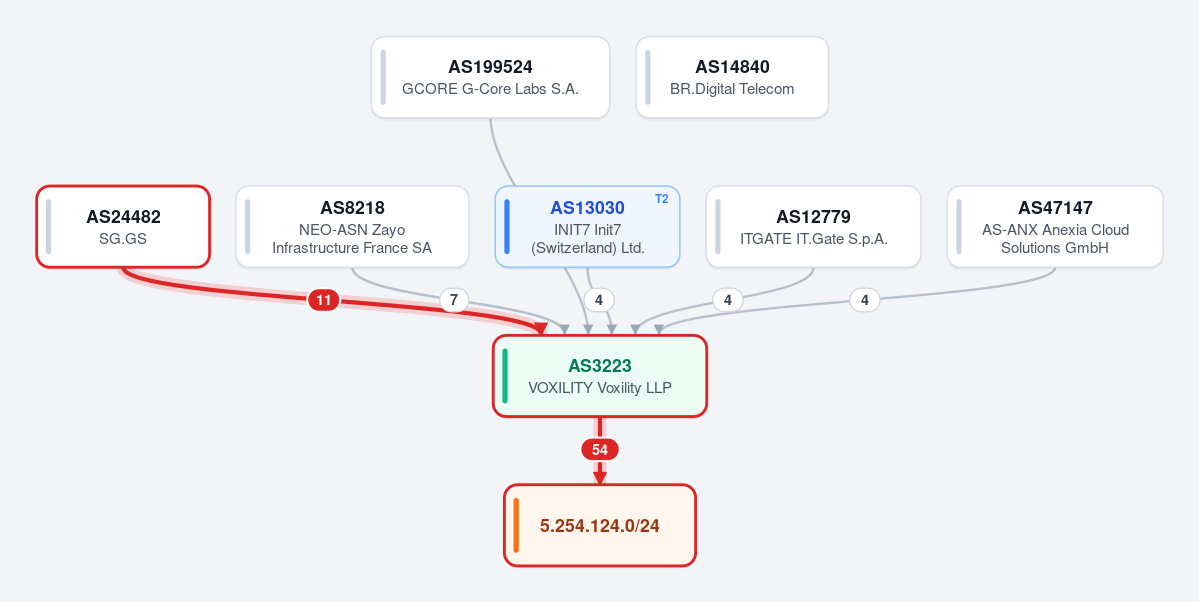This screenshot has height=602, width=1199.
Task: Select the AS3223 VOXILITY node
Action: 600,376
